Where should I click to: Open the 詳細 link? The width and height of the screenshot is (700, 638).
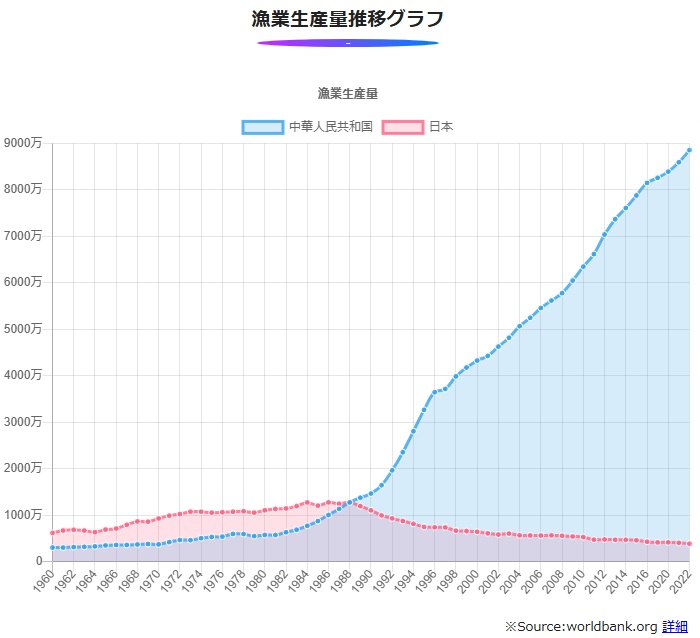[675, 626]
